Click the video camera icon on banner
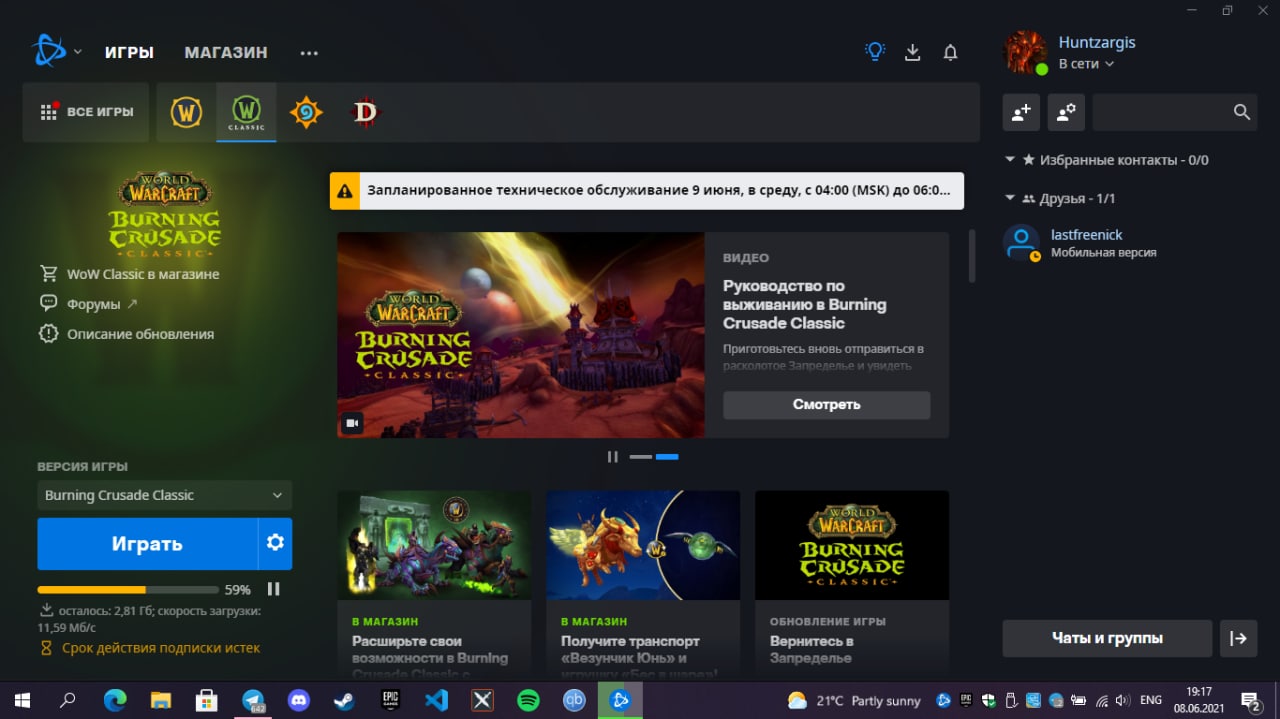Image resolution: width=1280 pixels, height=719 pixels. click(352, 423)
